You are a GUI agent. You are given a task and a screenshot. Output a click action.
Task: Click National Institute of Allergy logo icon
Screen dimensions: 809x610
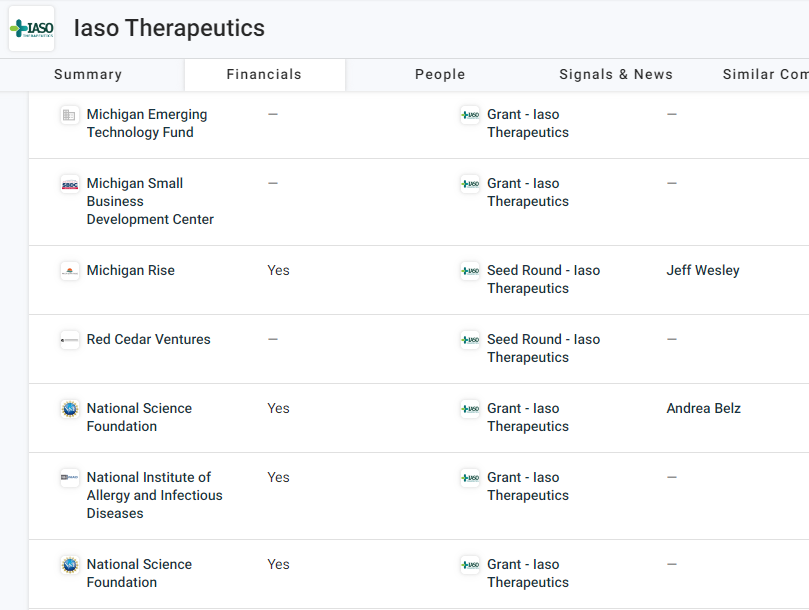click(69, 478)
